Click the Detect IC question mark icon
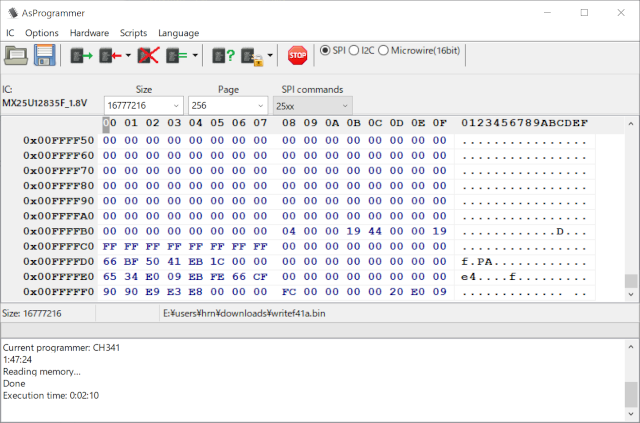The height and width of the screenshot is (423, 640). [x=223, y=55]
